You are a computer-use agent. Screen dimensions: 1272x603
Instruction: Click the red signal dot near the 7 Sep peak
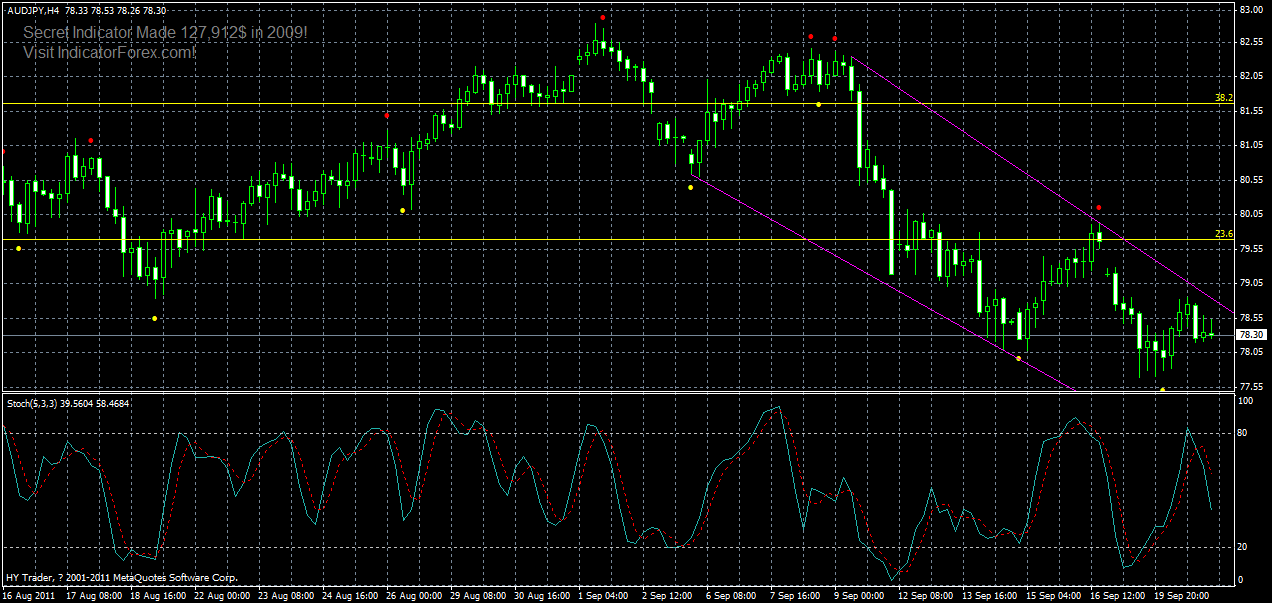tap(811, 36)
